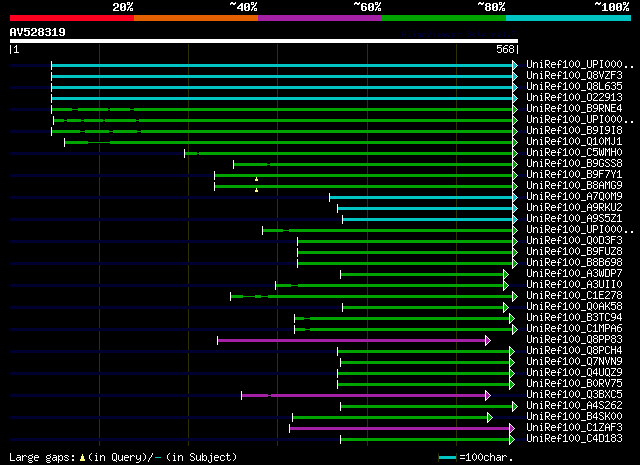Select the UniRef100_B0RV75 label
The image size is (640, 465).
click(574, 384)
